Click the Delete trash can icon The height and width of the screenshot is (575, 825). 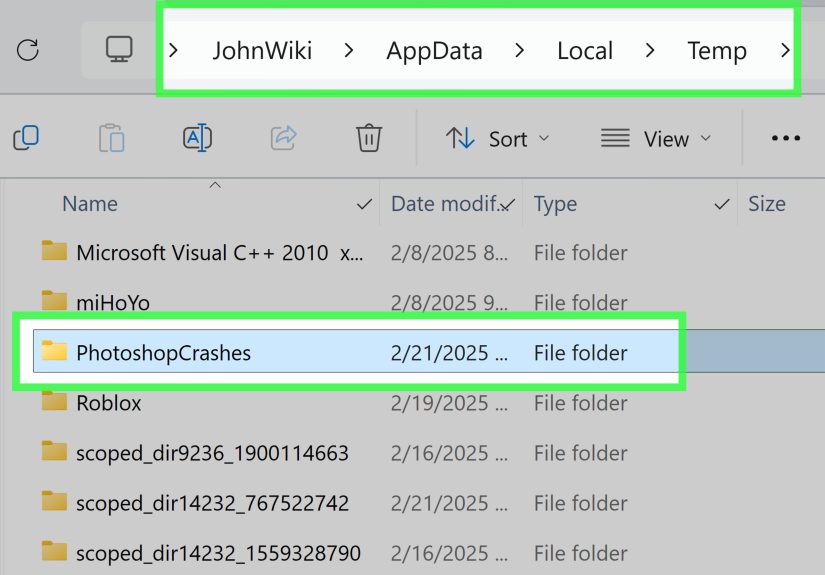369,138
